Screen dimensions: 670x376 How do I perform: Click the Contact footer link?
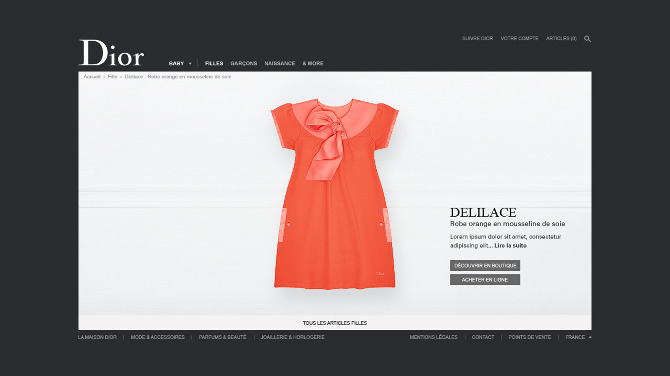click(x=483, y=337)
